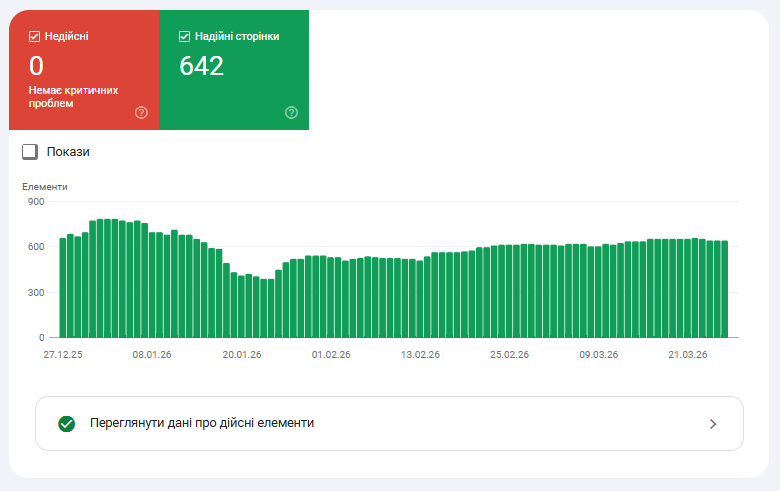Image resolution: width=780 pixels, height=491 pixels.
Task: Click the 20.01.26 date axis label
Action: point(242,354)
